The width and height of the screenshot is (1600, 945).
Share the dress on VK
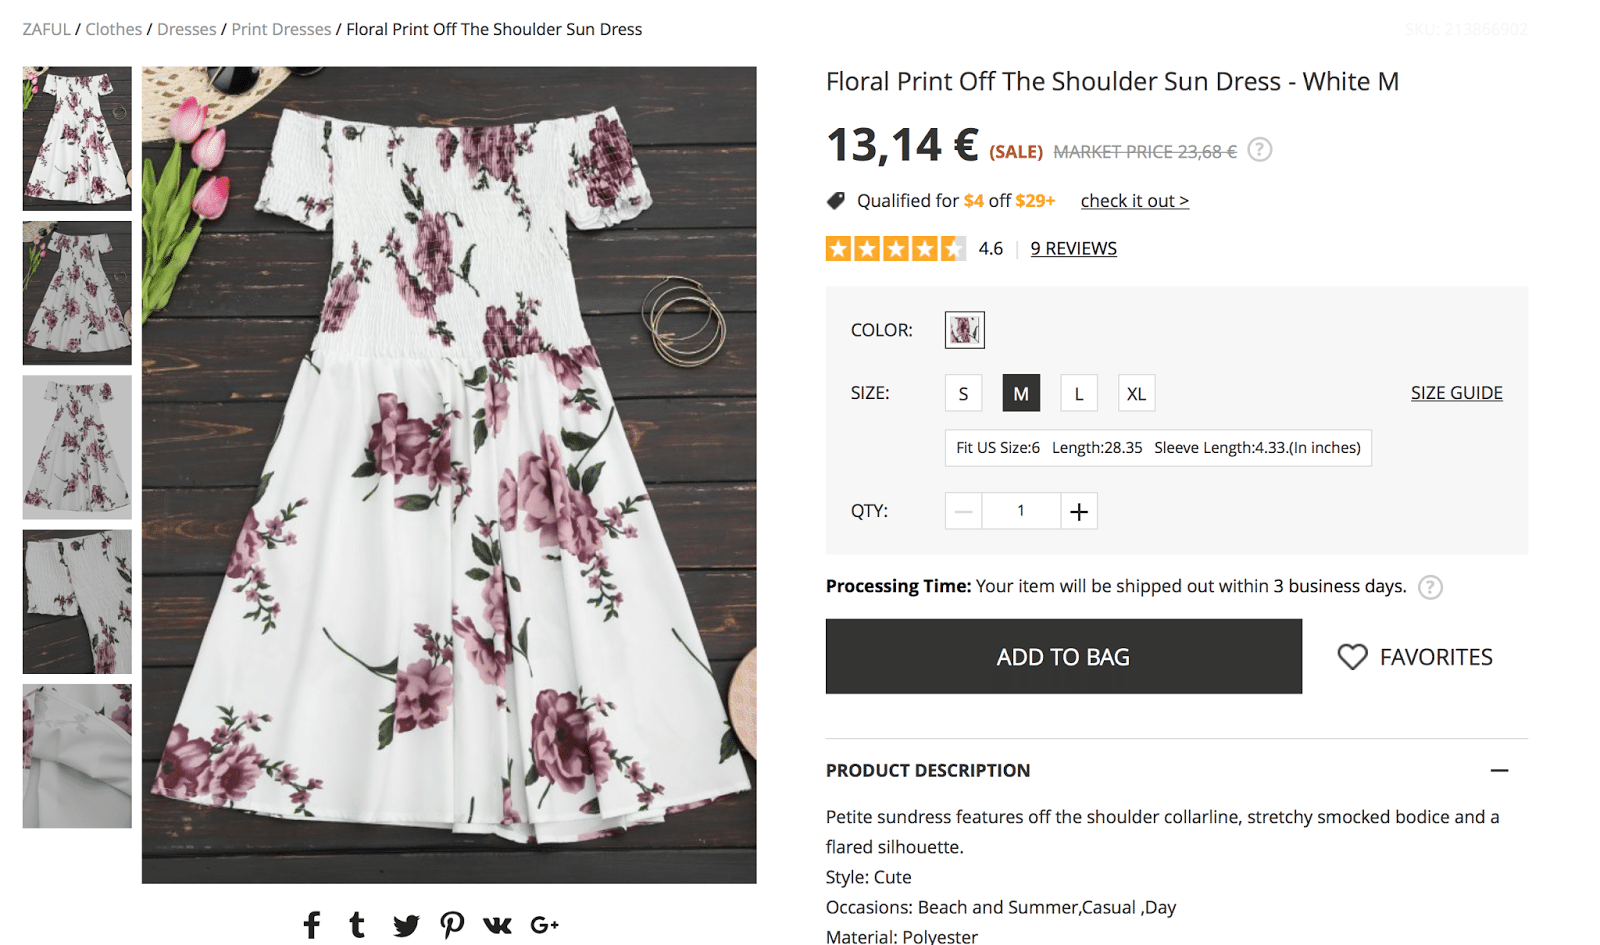[x=497, y=925]
